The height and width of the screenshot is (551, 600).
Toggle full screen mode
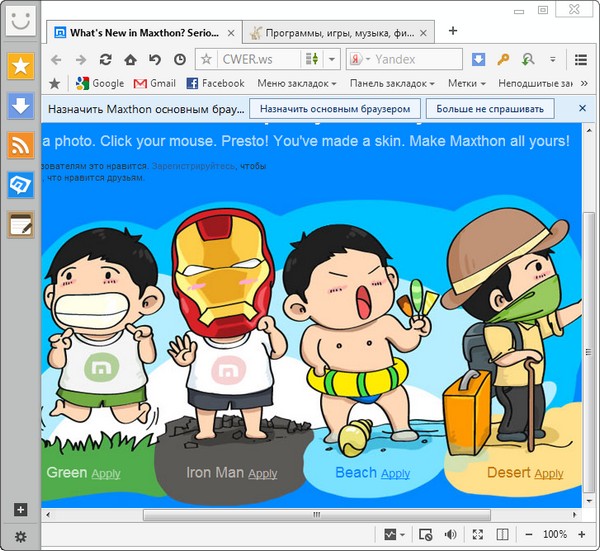click(x=477, y=535)
